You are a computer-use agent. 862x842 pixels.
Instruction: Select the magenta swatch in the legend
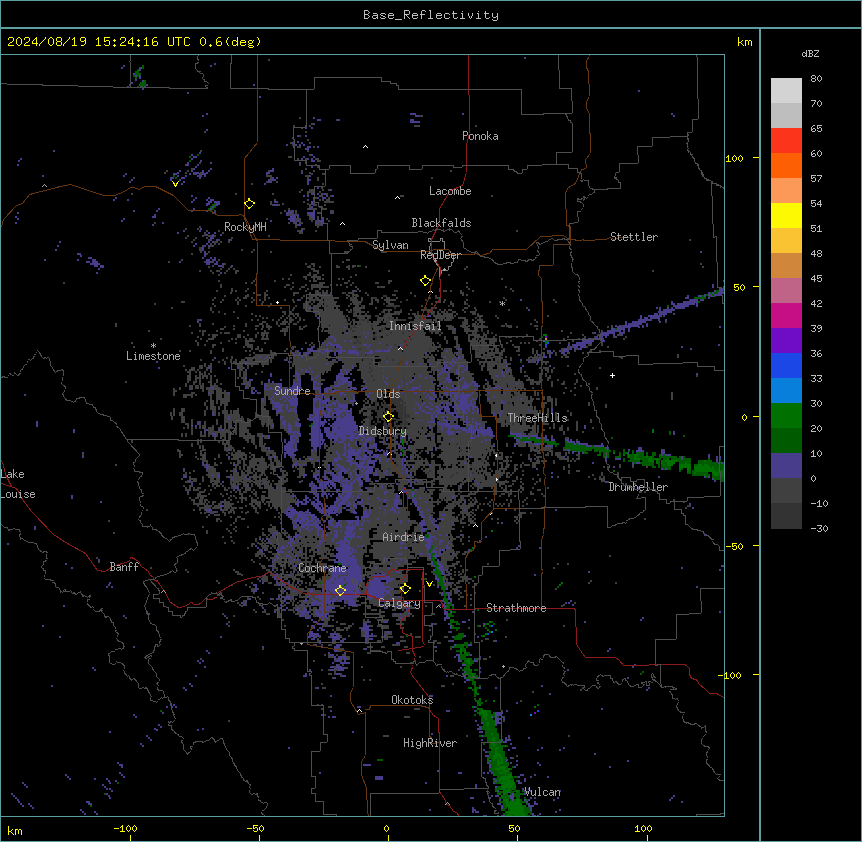pos(786,315)
